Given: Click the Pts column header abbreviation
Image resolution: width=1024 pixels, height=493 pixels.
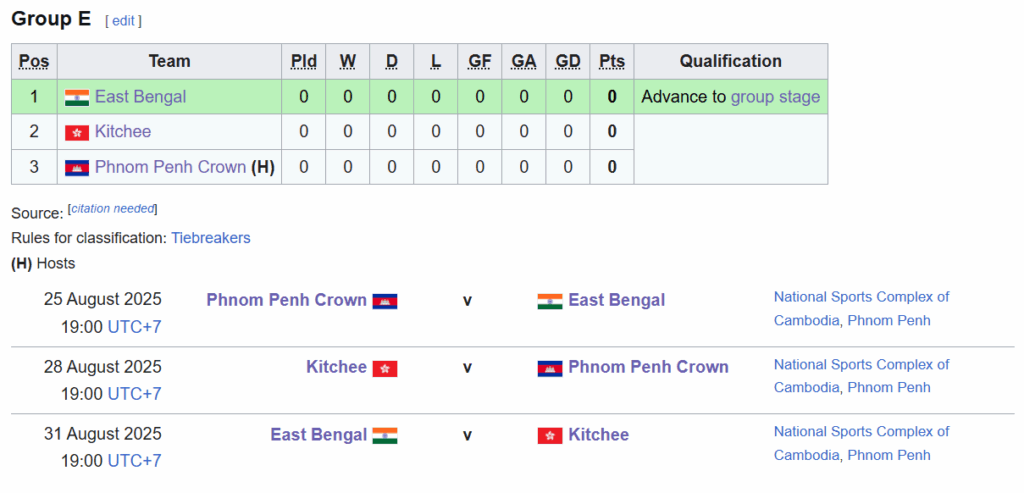Looking at the screenshot, I should [x=612, y=61].
